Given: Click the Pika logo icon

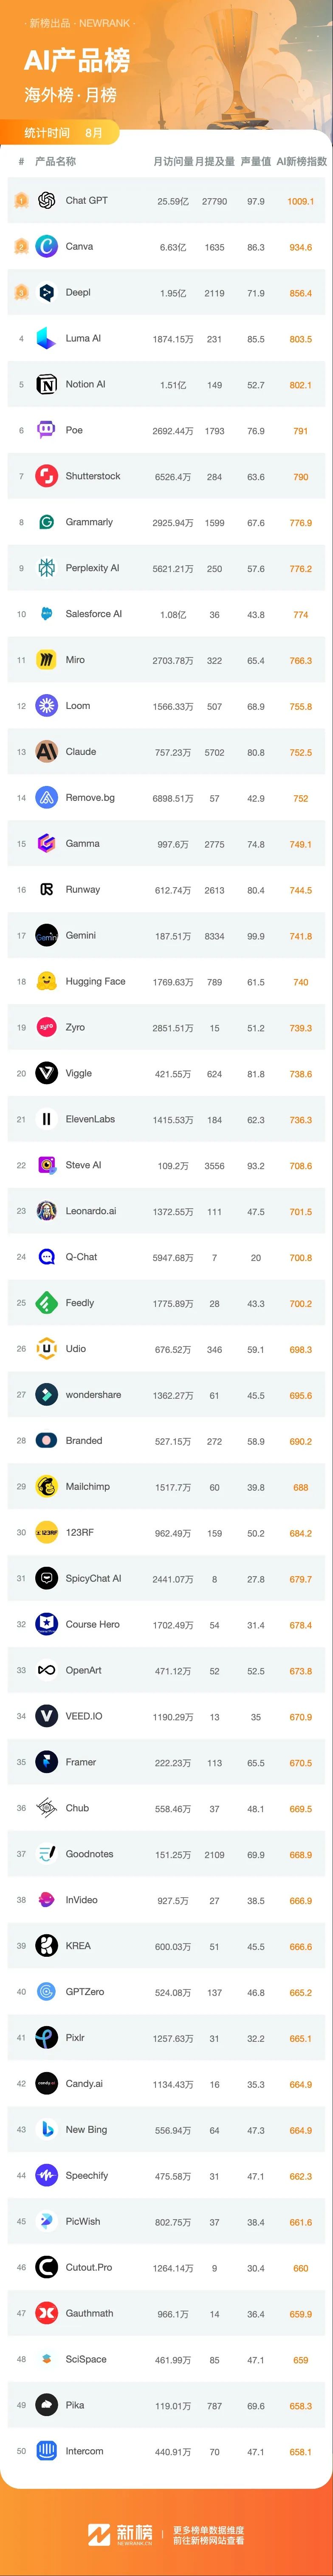Looking at the screenshot, I should coord(46,2406).
